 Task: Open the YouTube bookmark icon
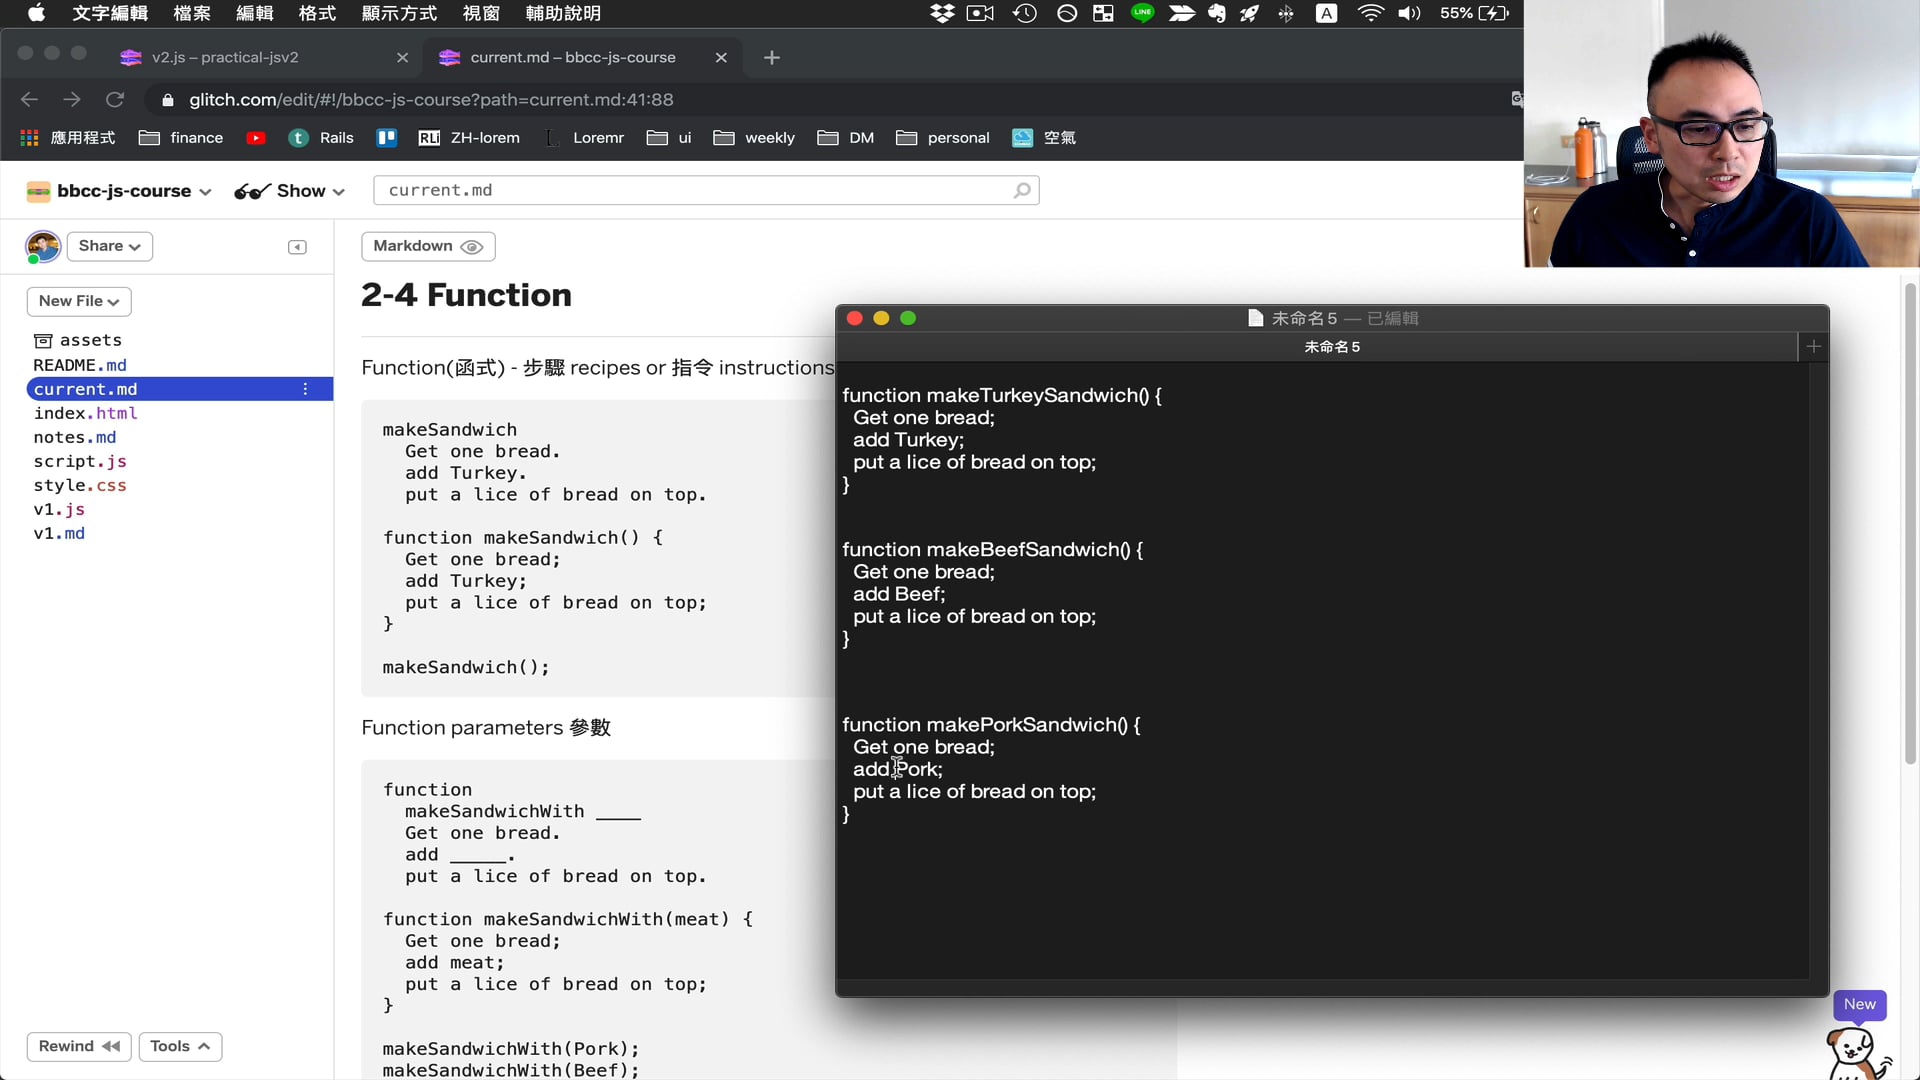[256, 138]
